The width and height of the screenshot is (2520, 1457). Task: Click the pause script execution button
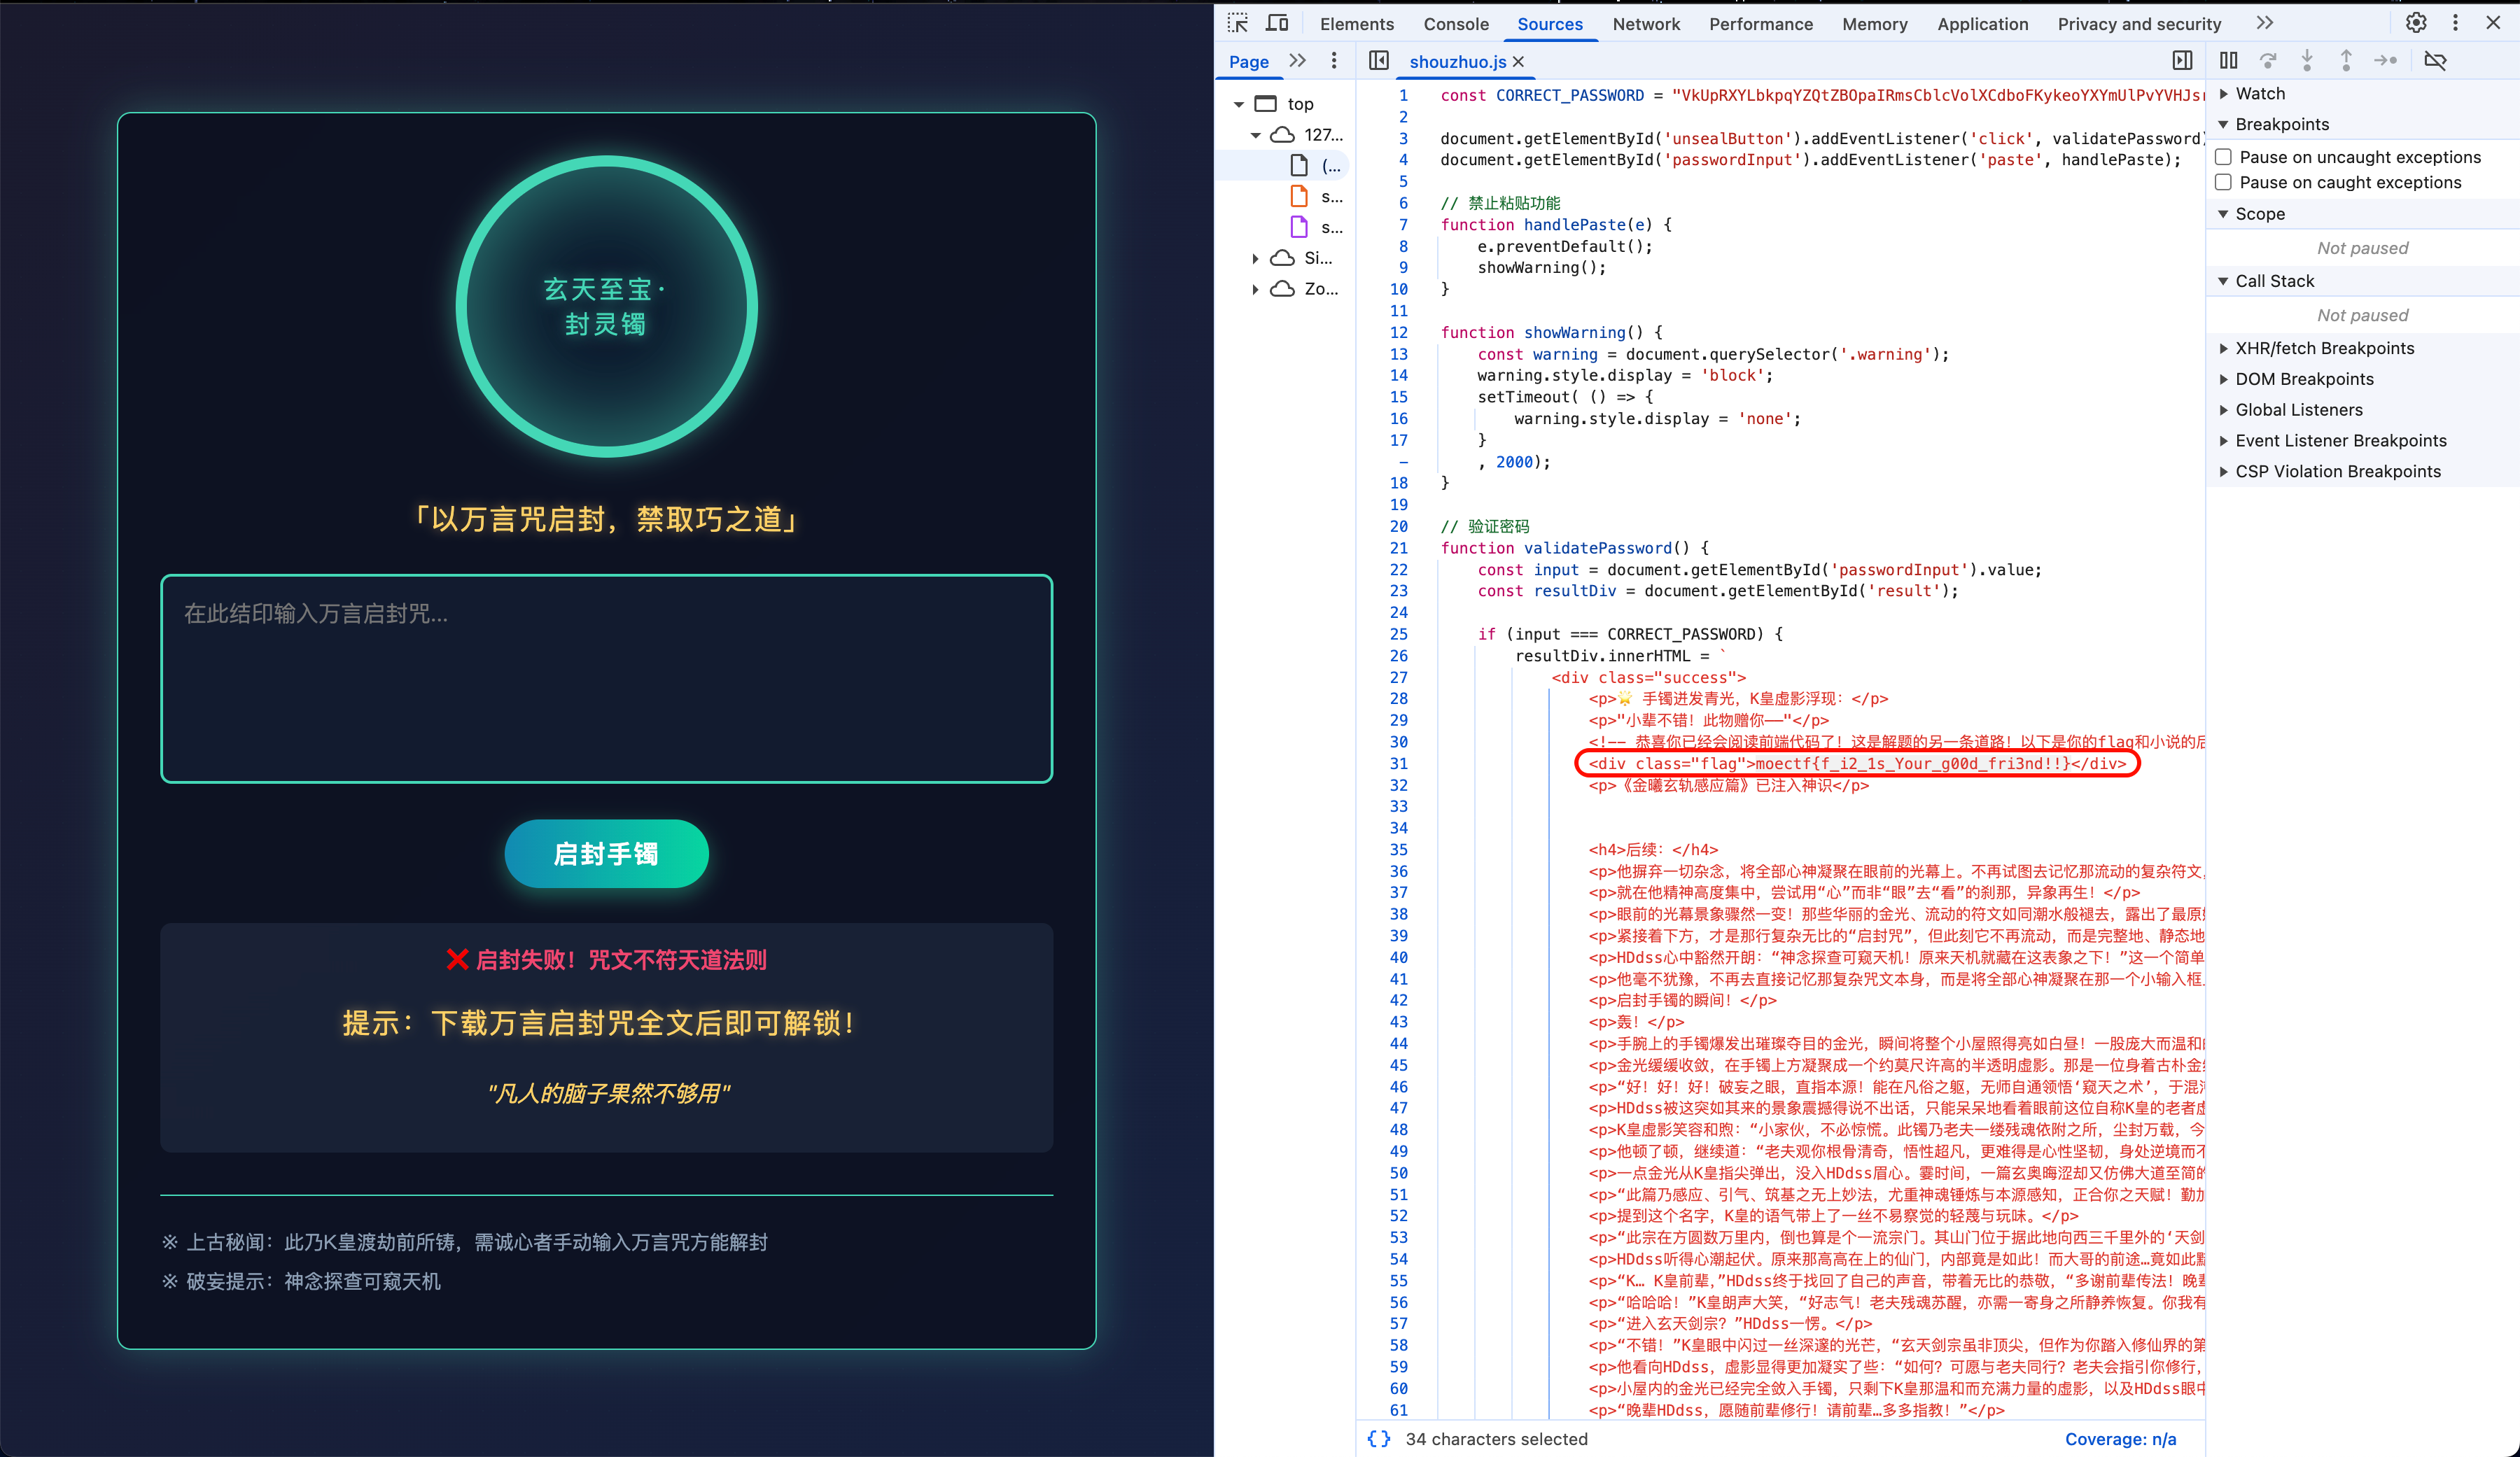tap(2228, 61)
